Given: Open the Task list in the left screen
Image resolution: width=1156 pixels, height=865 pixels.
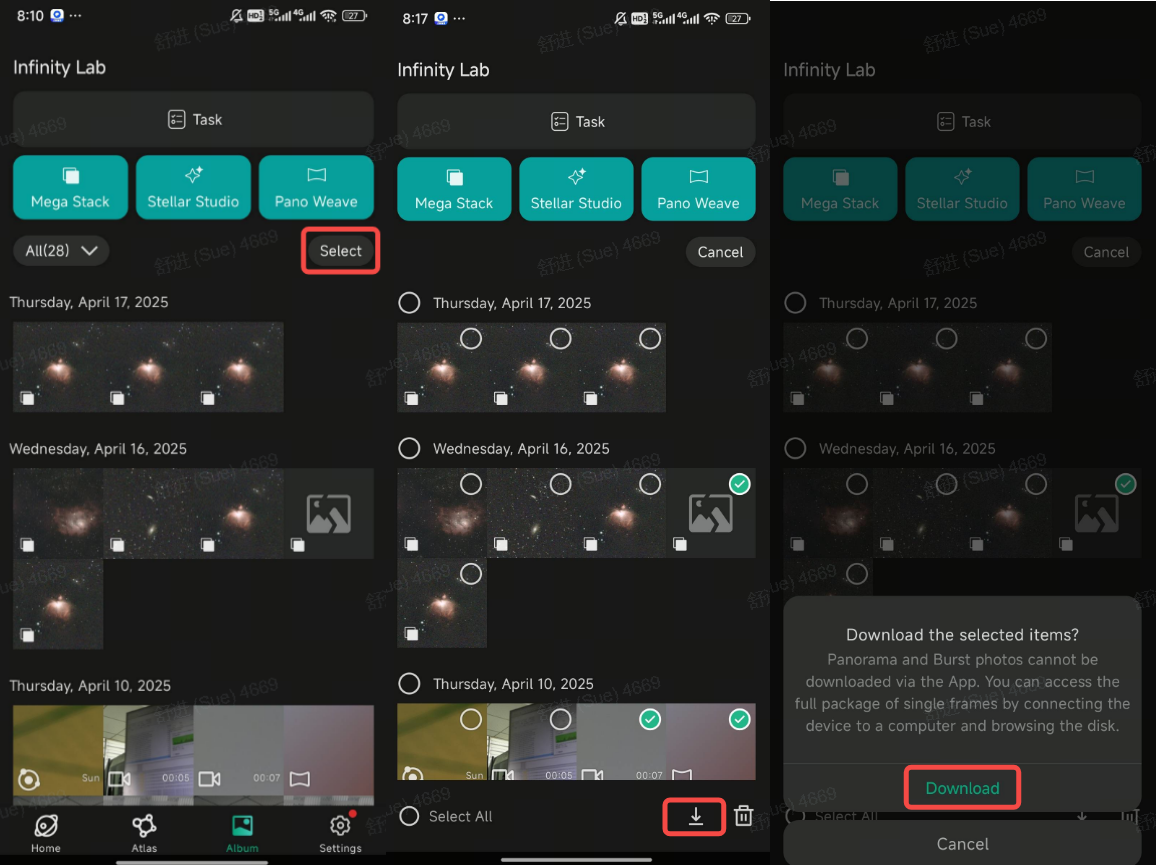Looking at the screenshot, I should (193, 119).
